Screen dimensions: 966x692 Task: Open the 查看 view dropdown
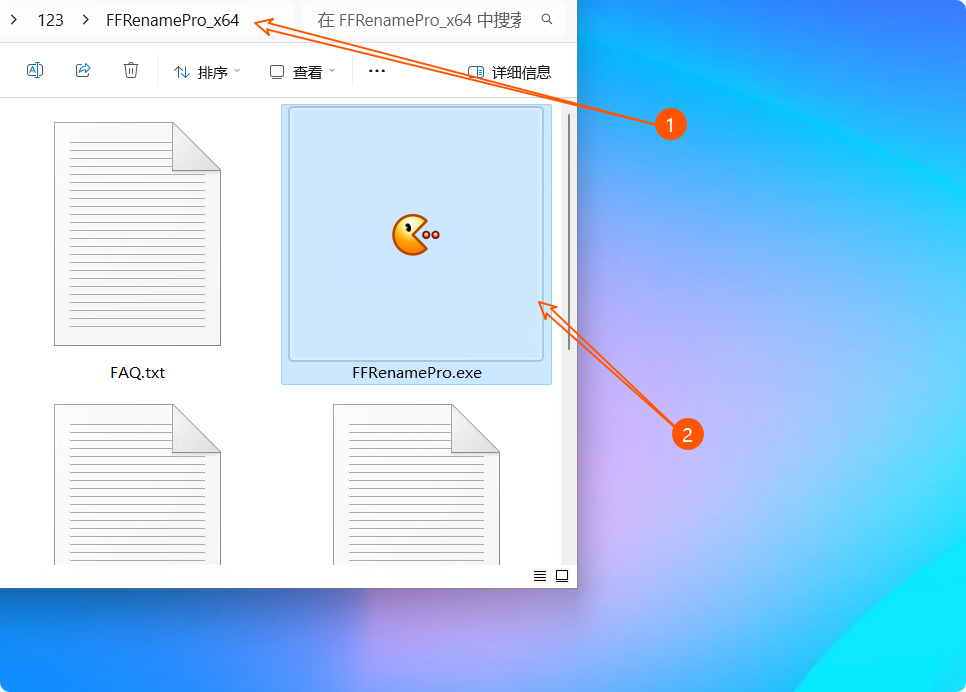[302, 72]
